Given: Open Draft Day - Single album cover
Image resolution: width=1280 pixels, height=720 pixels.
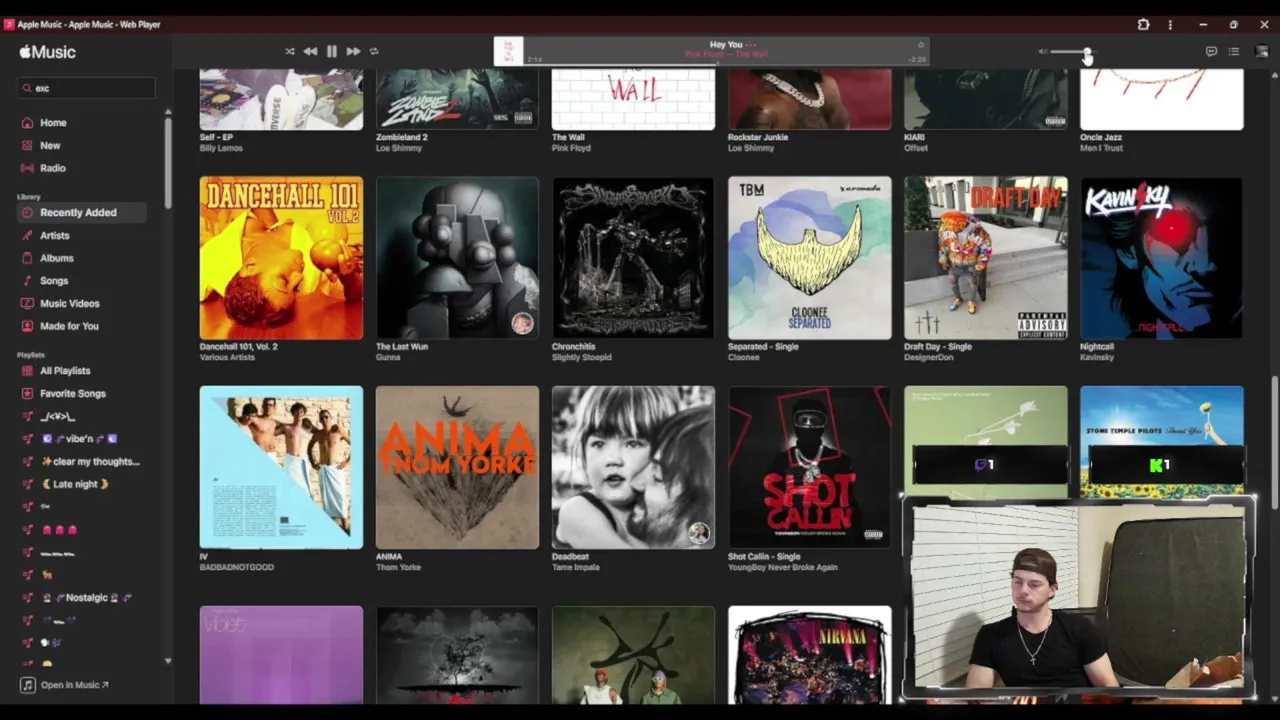Looking at the screenshot, I should (x=986, y=258).
